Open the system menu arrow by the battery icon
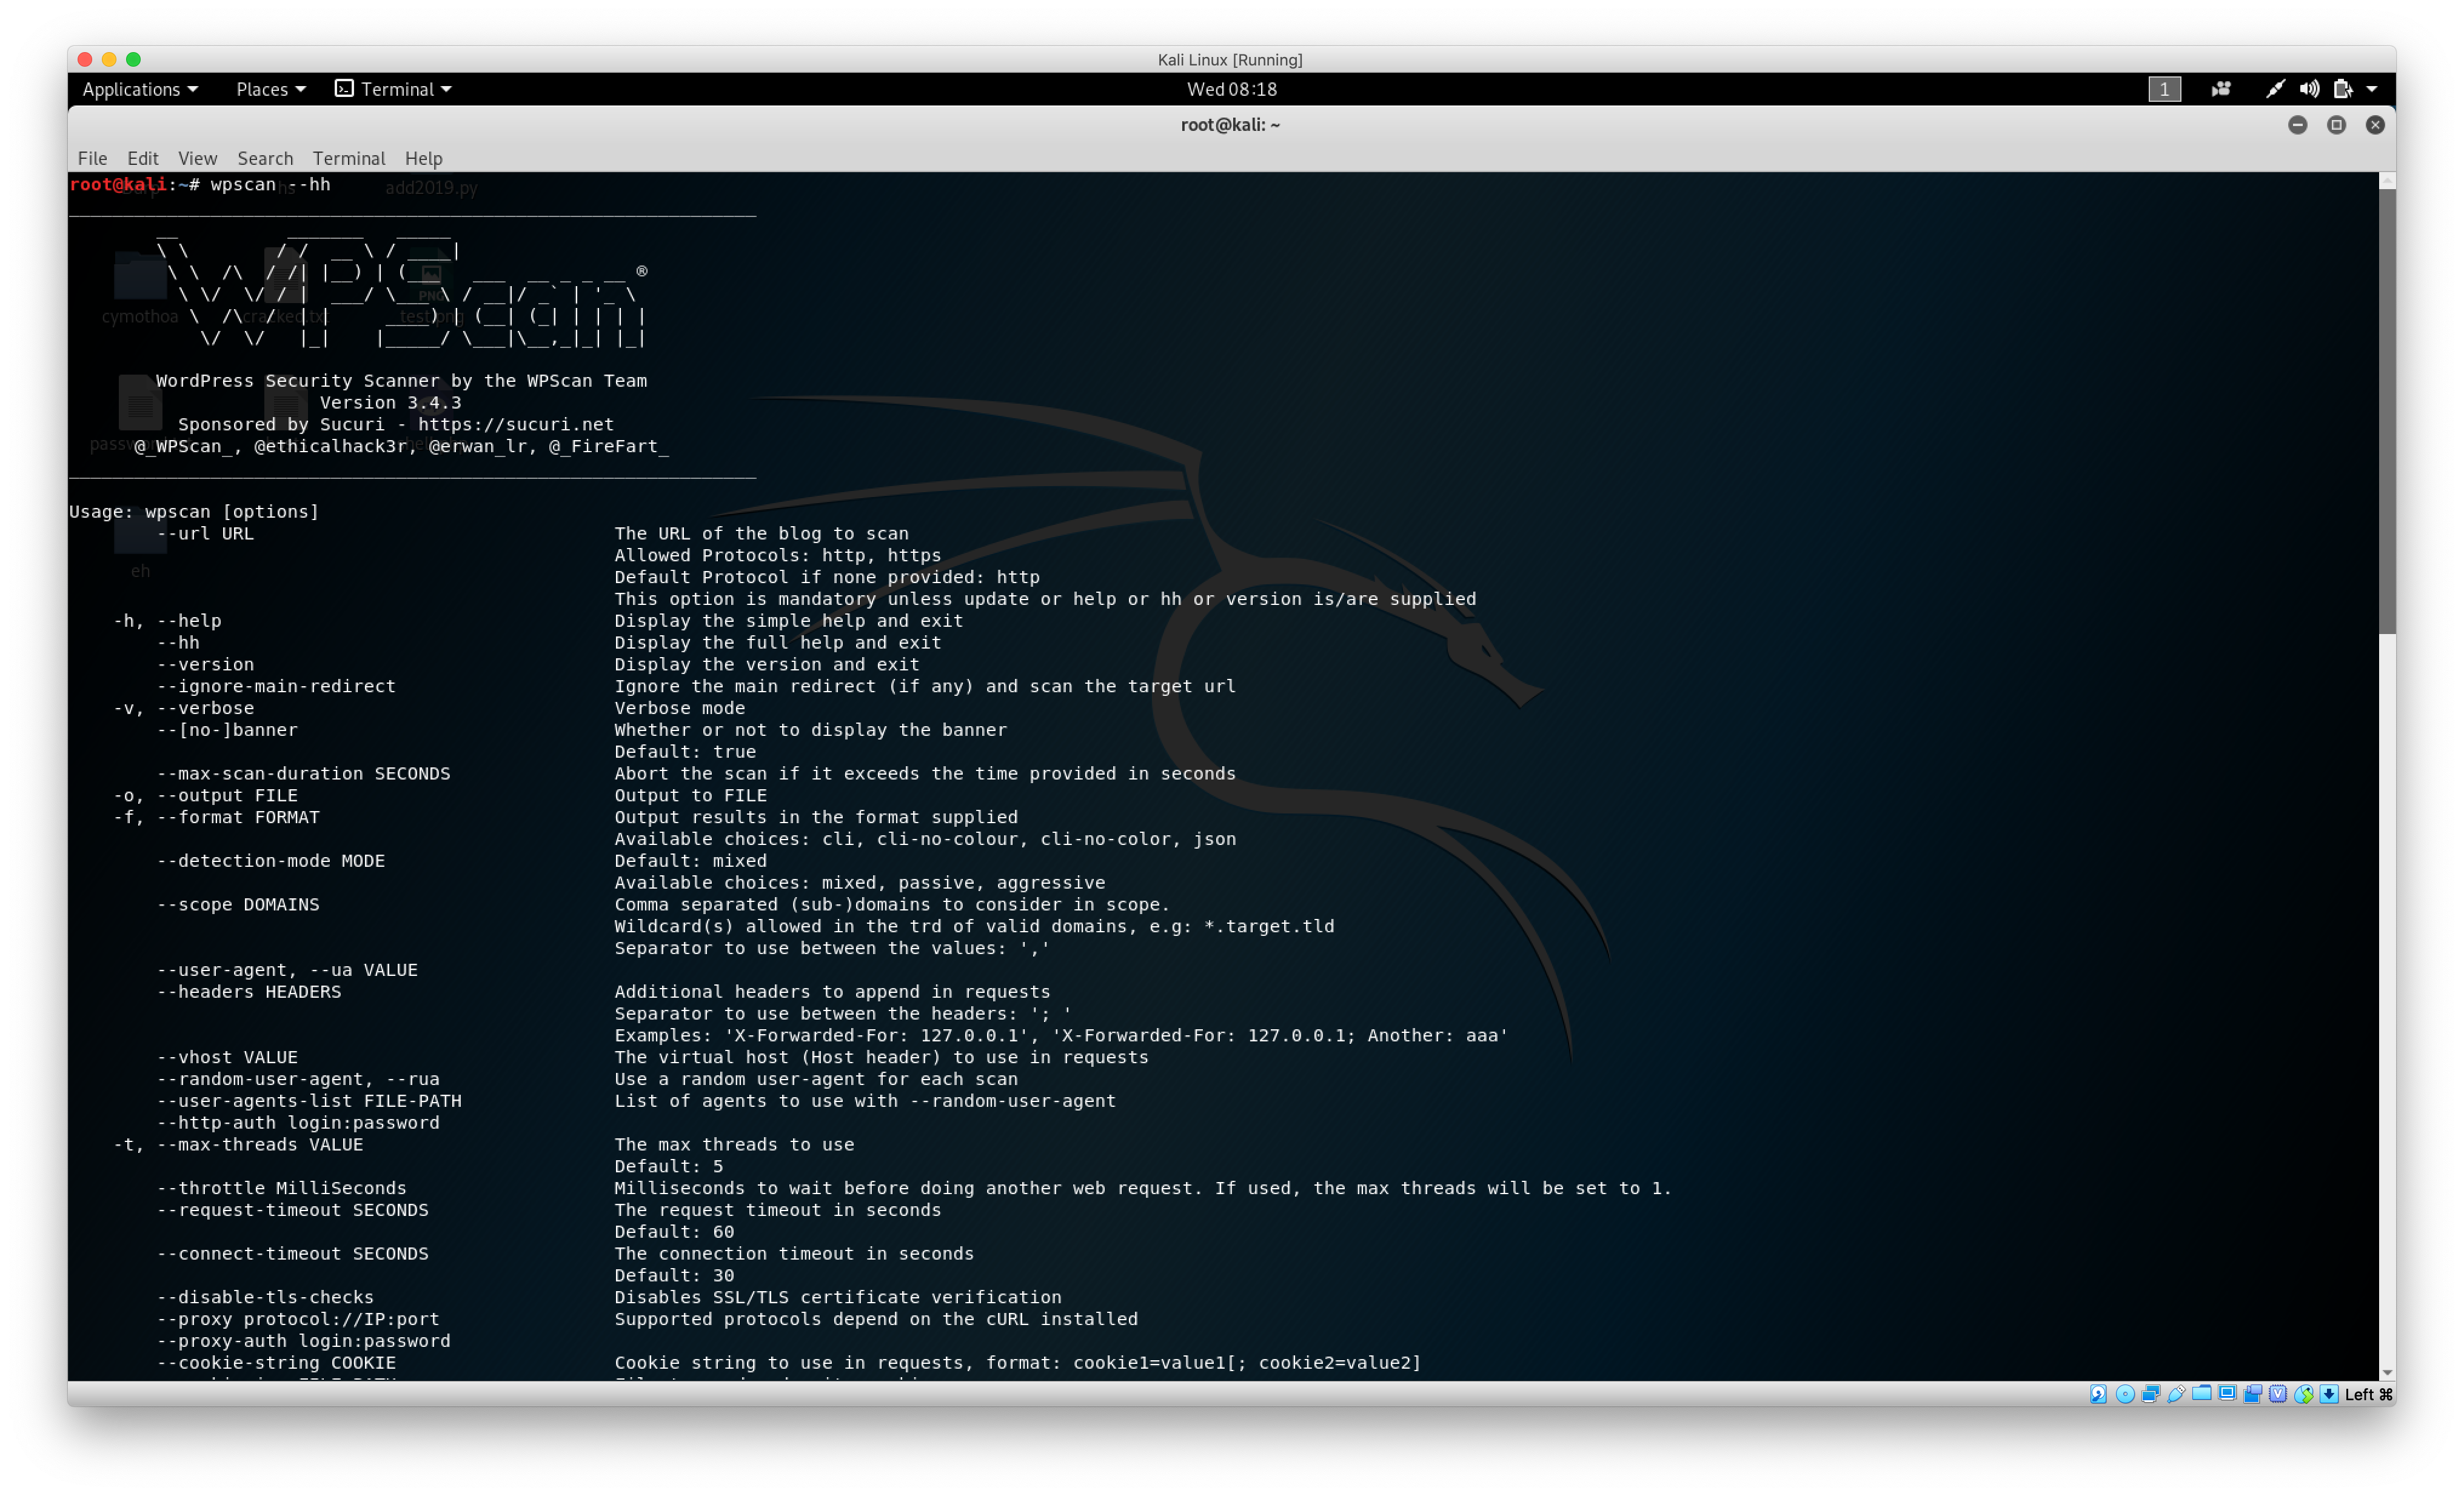 coord(2372,89)
